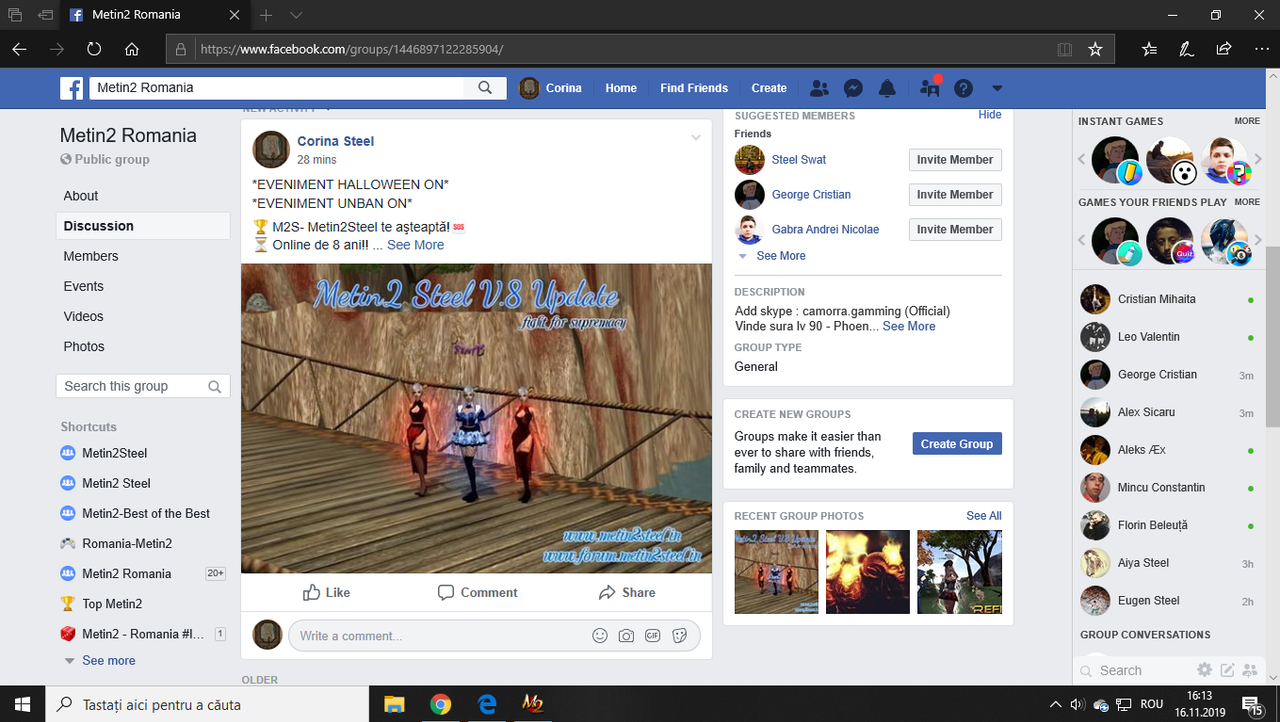The width and height of the screenshot is (1280, 722).
Task: Open the Top Metin2 shortcut
Action: [112, 604]
